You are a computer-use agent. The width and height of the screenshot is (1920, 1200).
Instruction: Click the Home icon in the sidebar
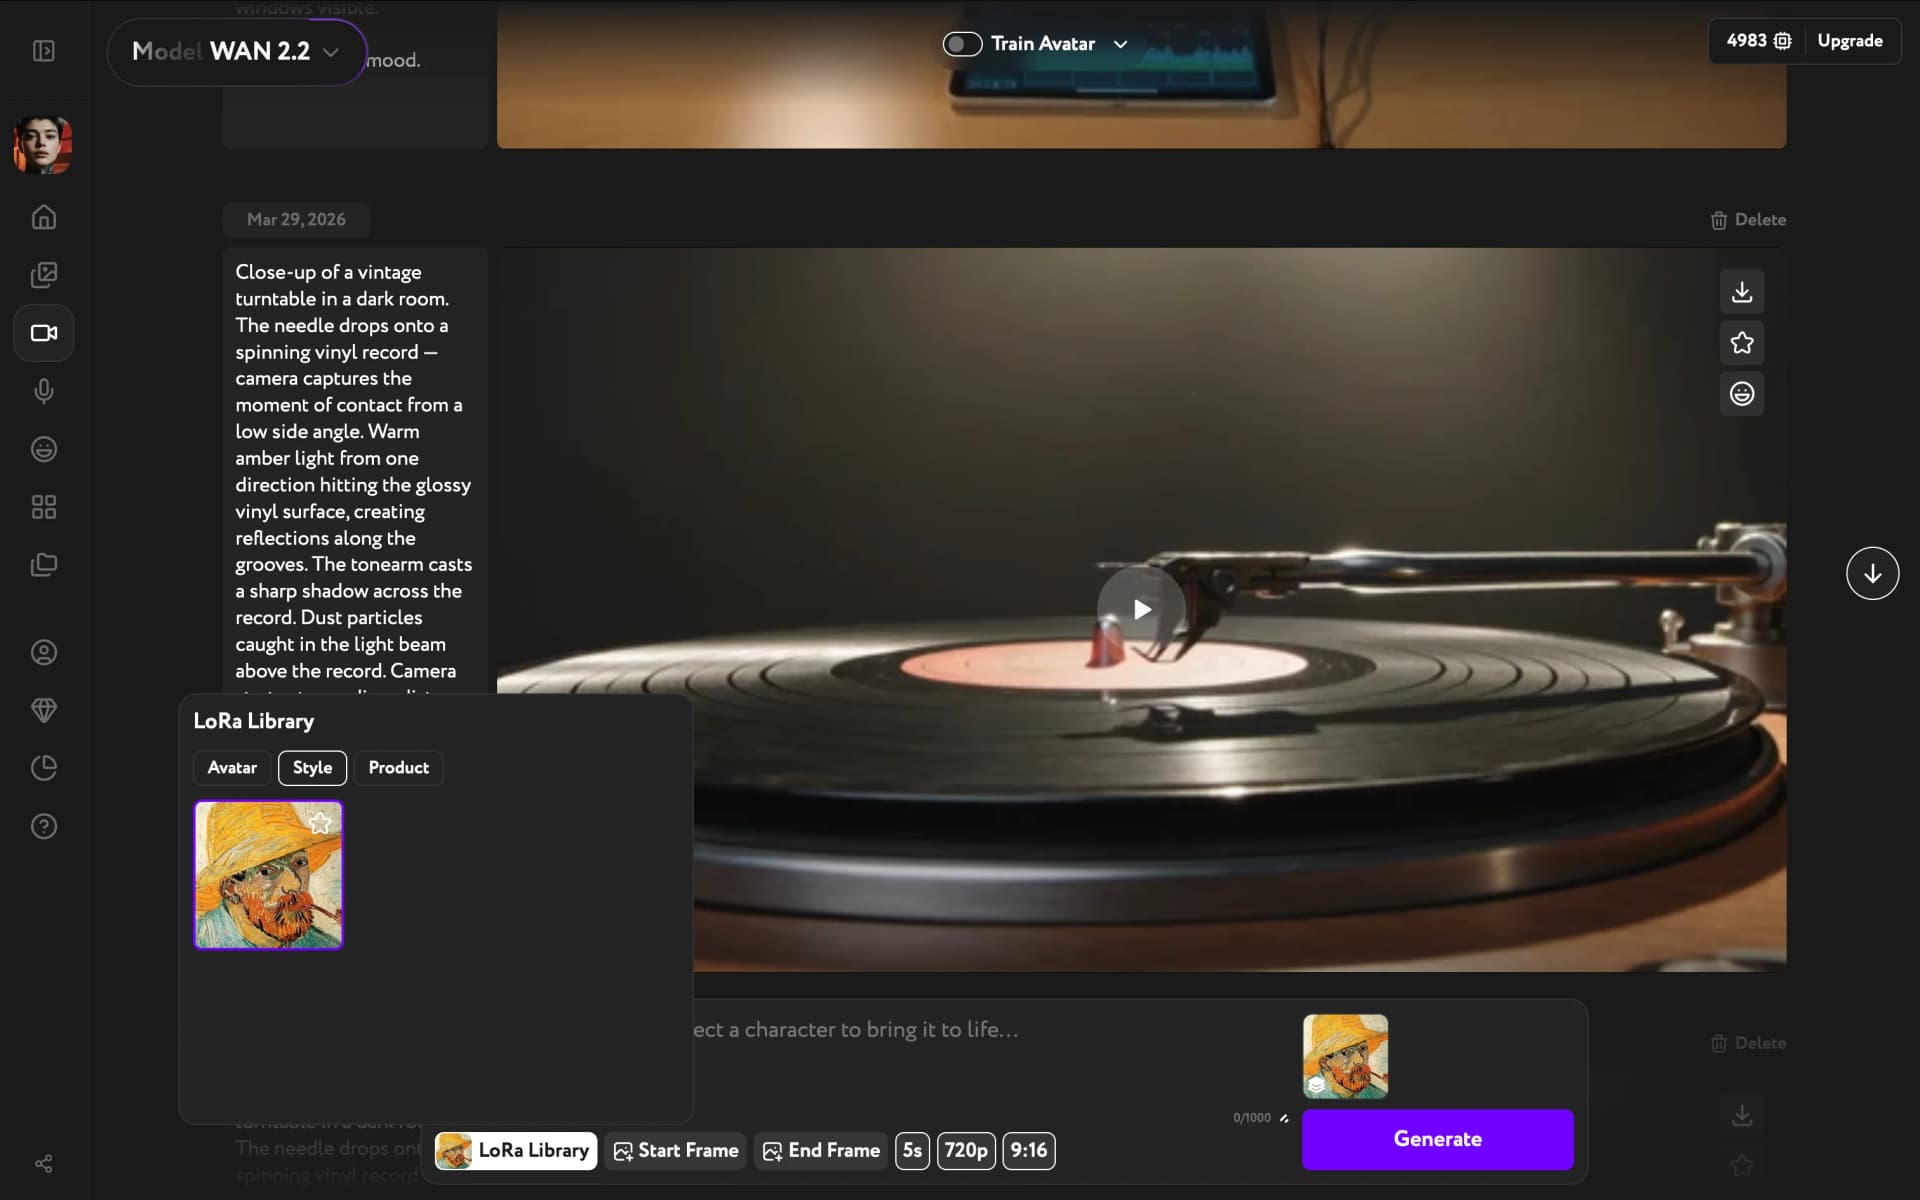(x=43, y=217)
